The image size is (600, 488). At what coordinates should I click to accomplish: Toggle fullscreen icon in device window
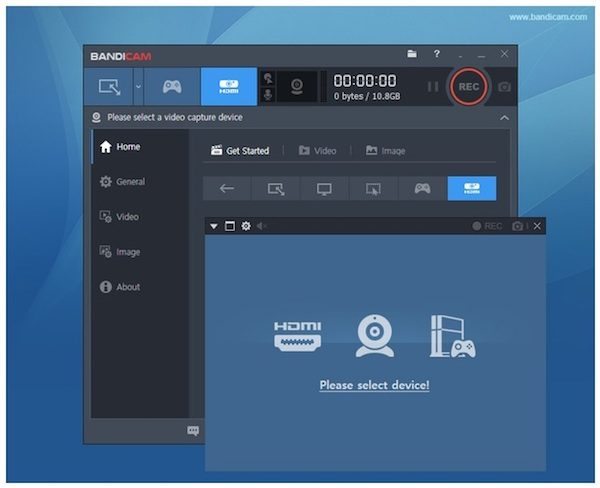coord(230,226)
